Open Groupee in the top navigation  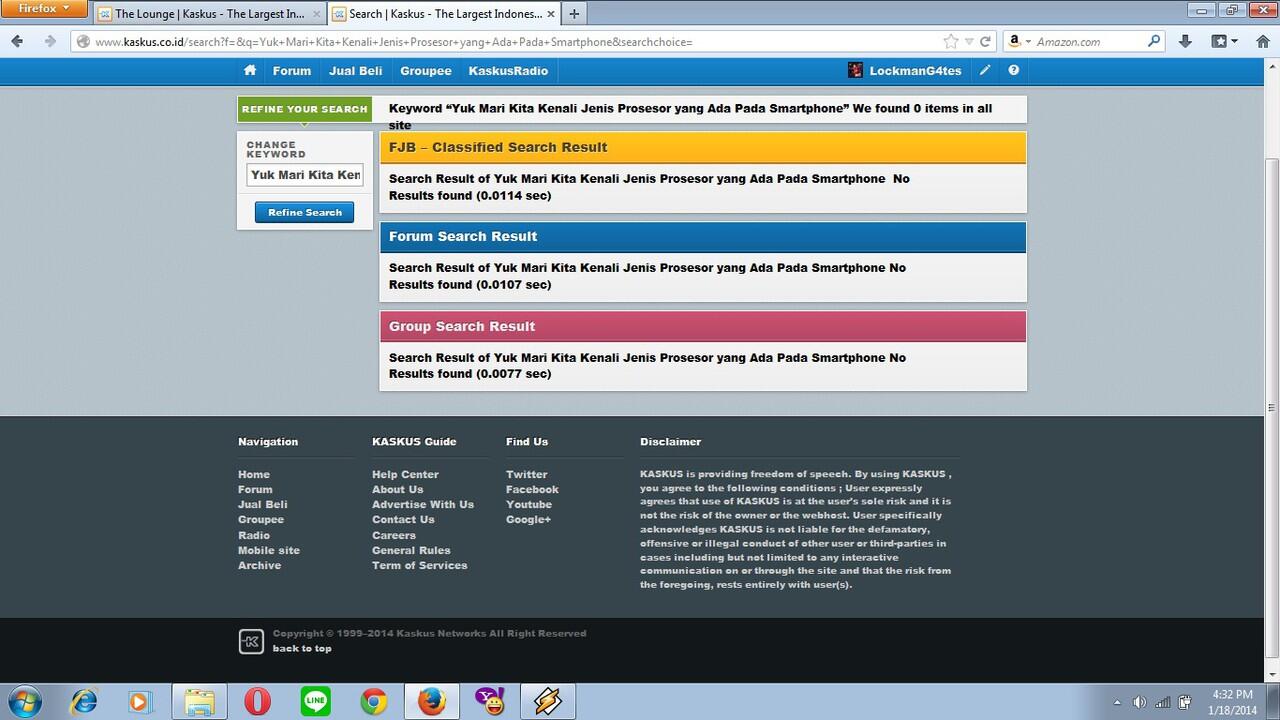pyautogui.click(x=426, y=71)
